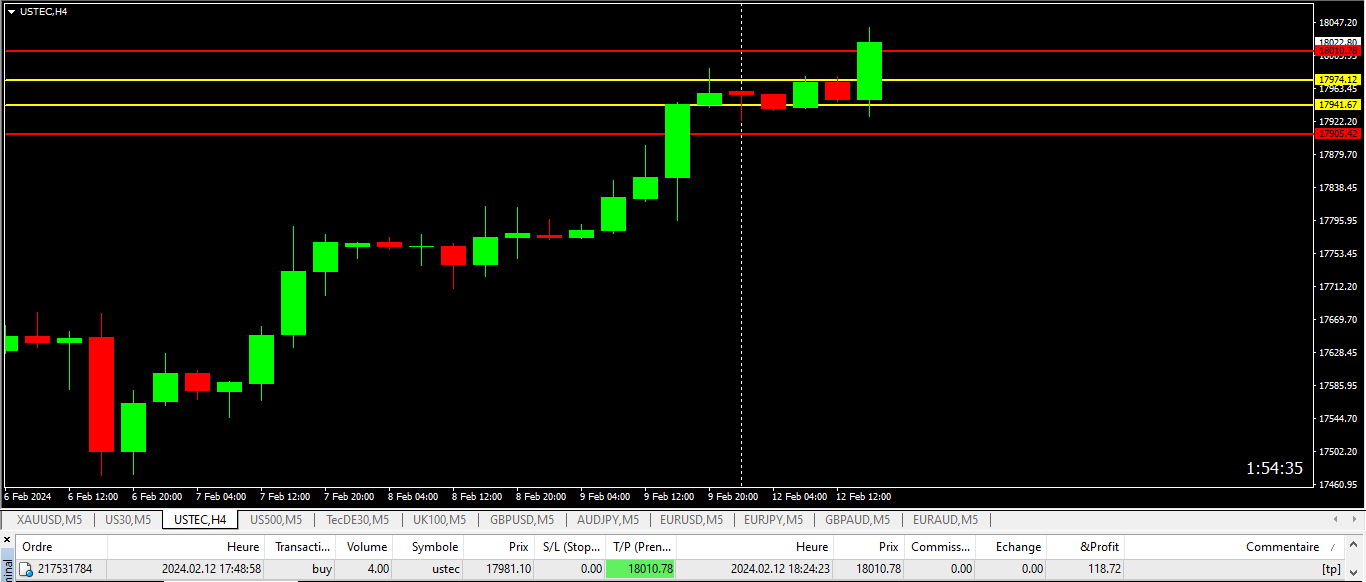
Task: Click the open price 17981.10
Action: (x=510, y=569)
